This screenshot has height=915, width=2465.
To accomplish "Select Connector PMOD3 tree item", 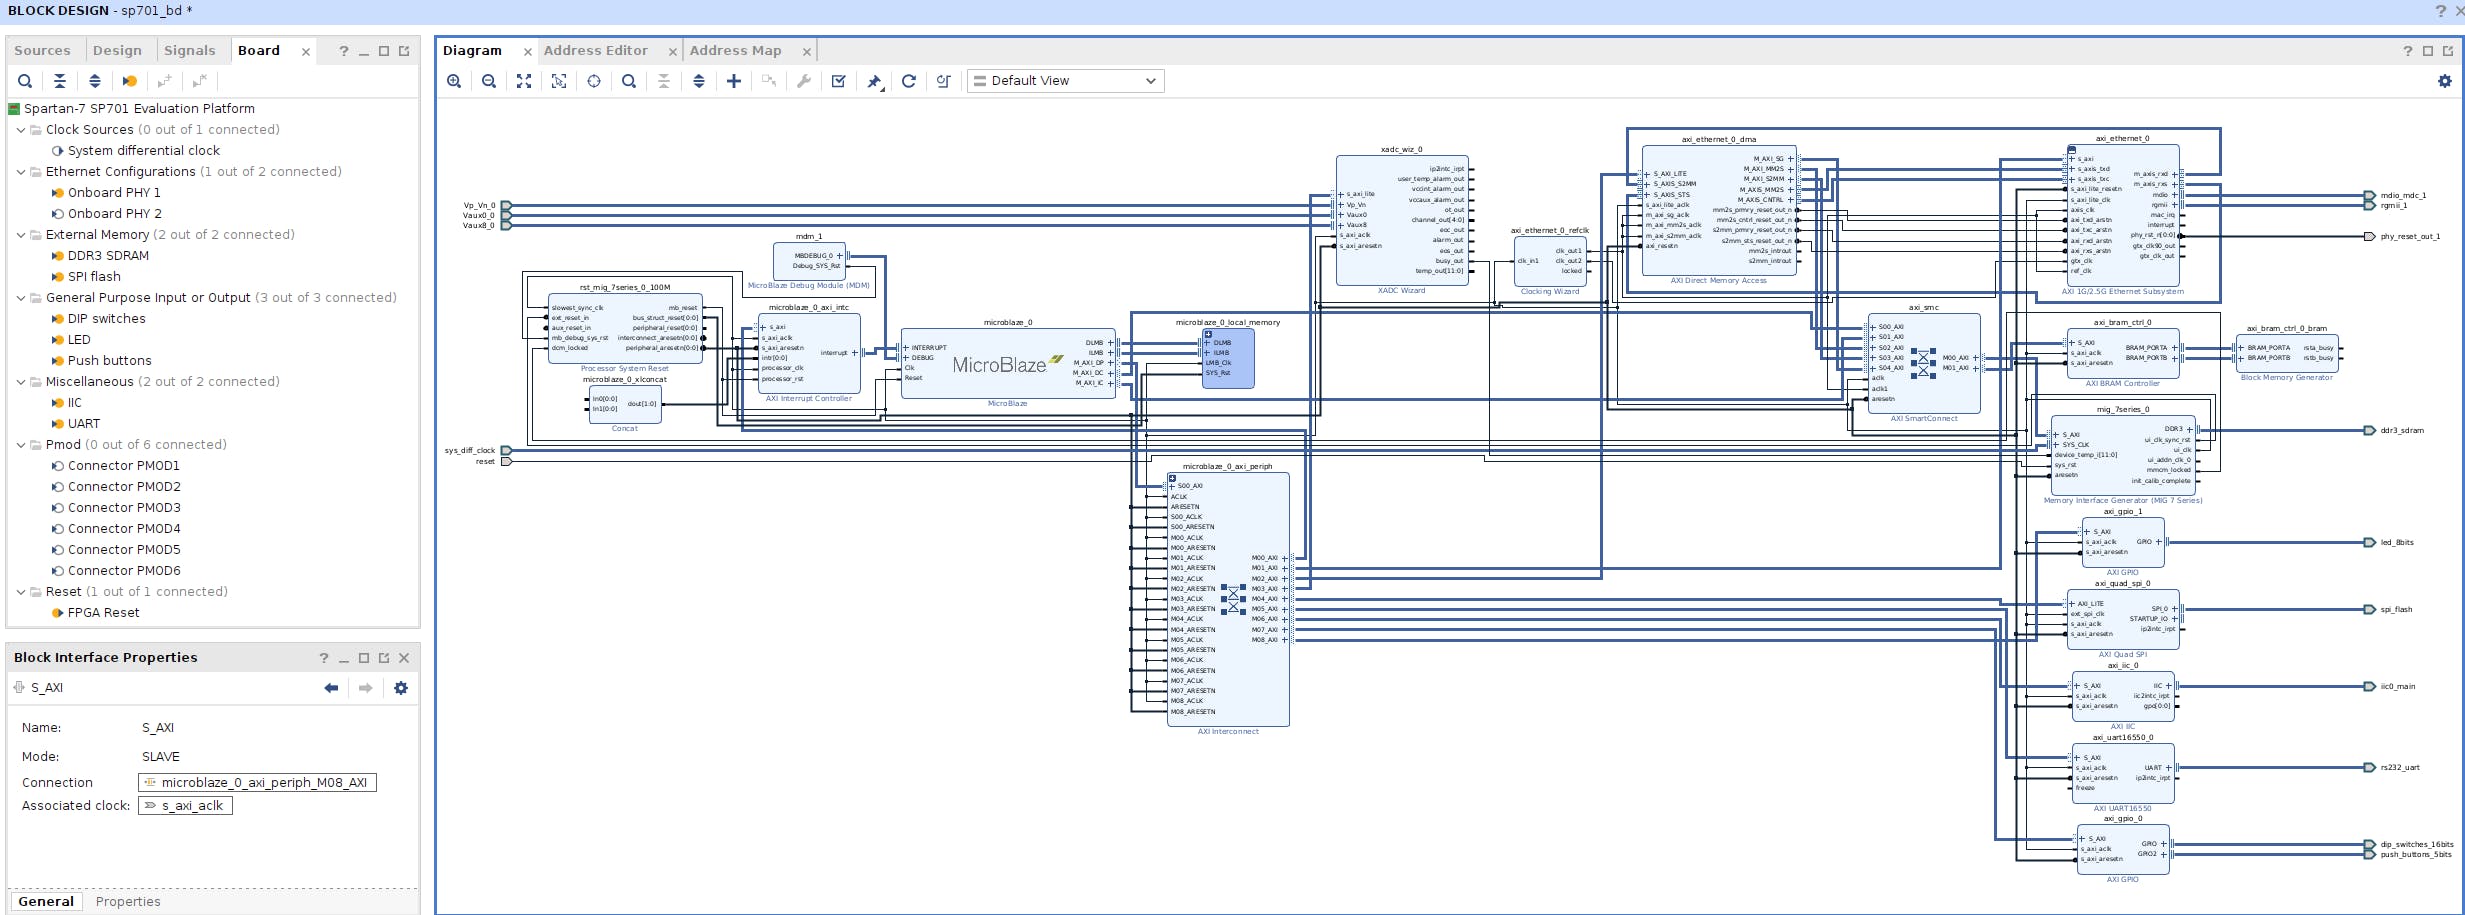I will [x=124, y=508].
